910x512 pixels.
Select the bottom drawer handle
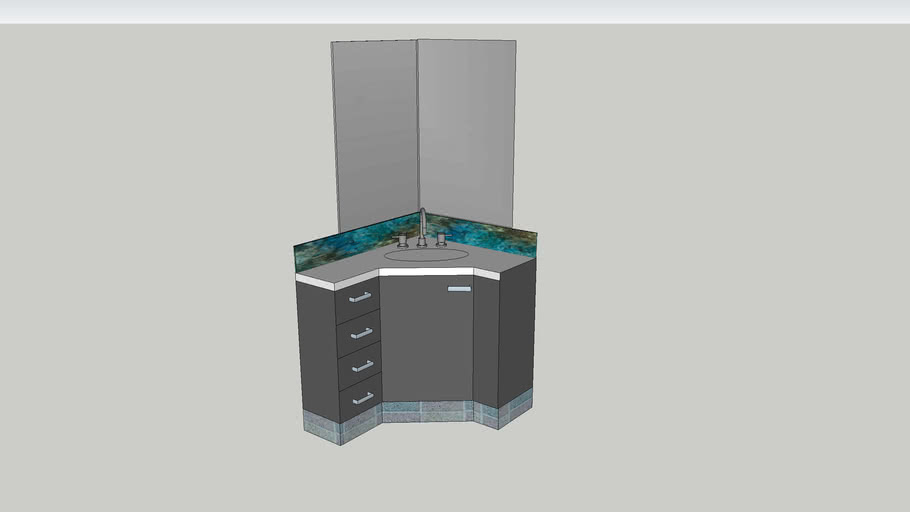click(362, 399)
